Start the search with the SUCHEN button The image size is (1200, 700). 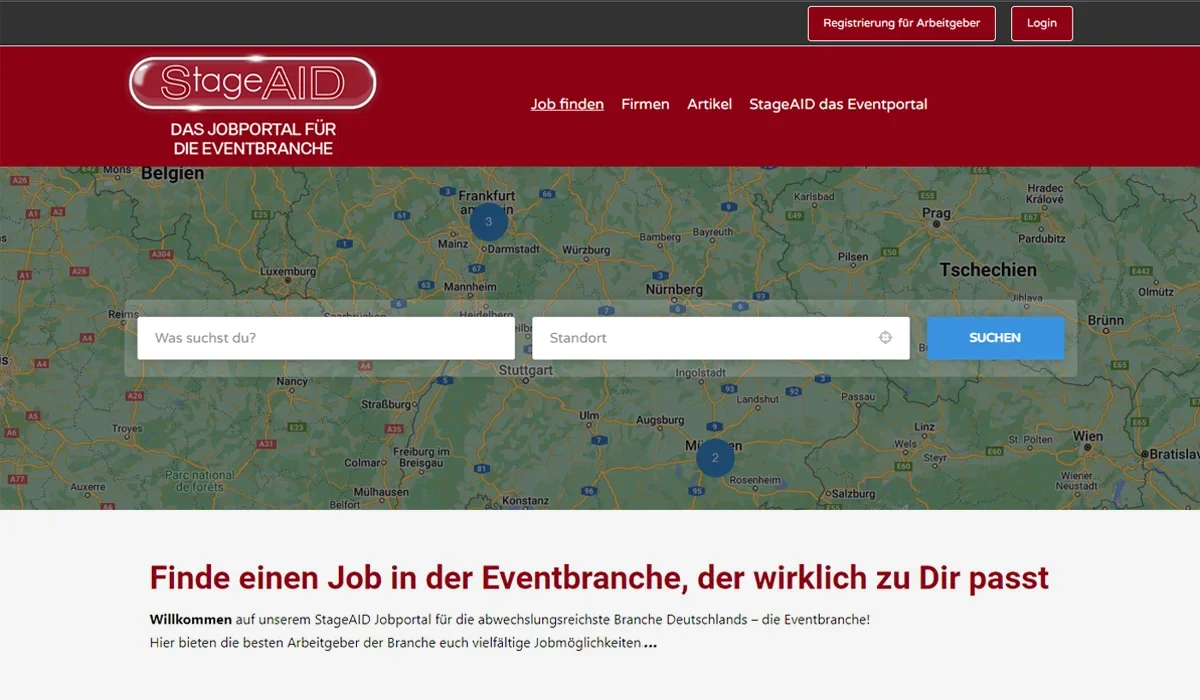[x=995, y=338]
